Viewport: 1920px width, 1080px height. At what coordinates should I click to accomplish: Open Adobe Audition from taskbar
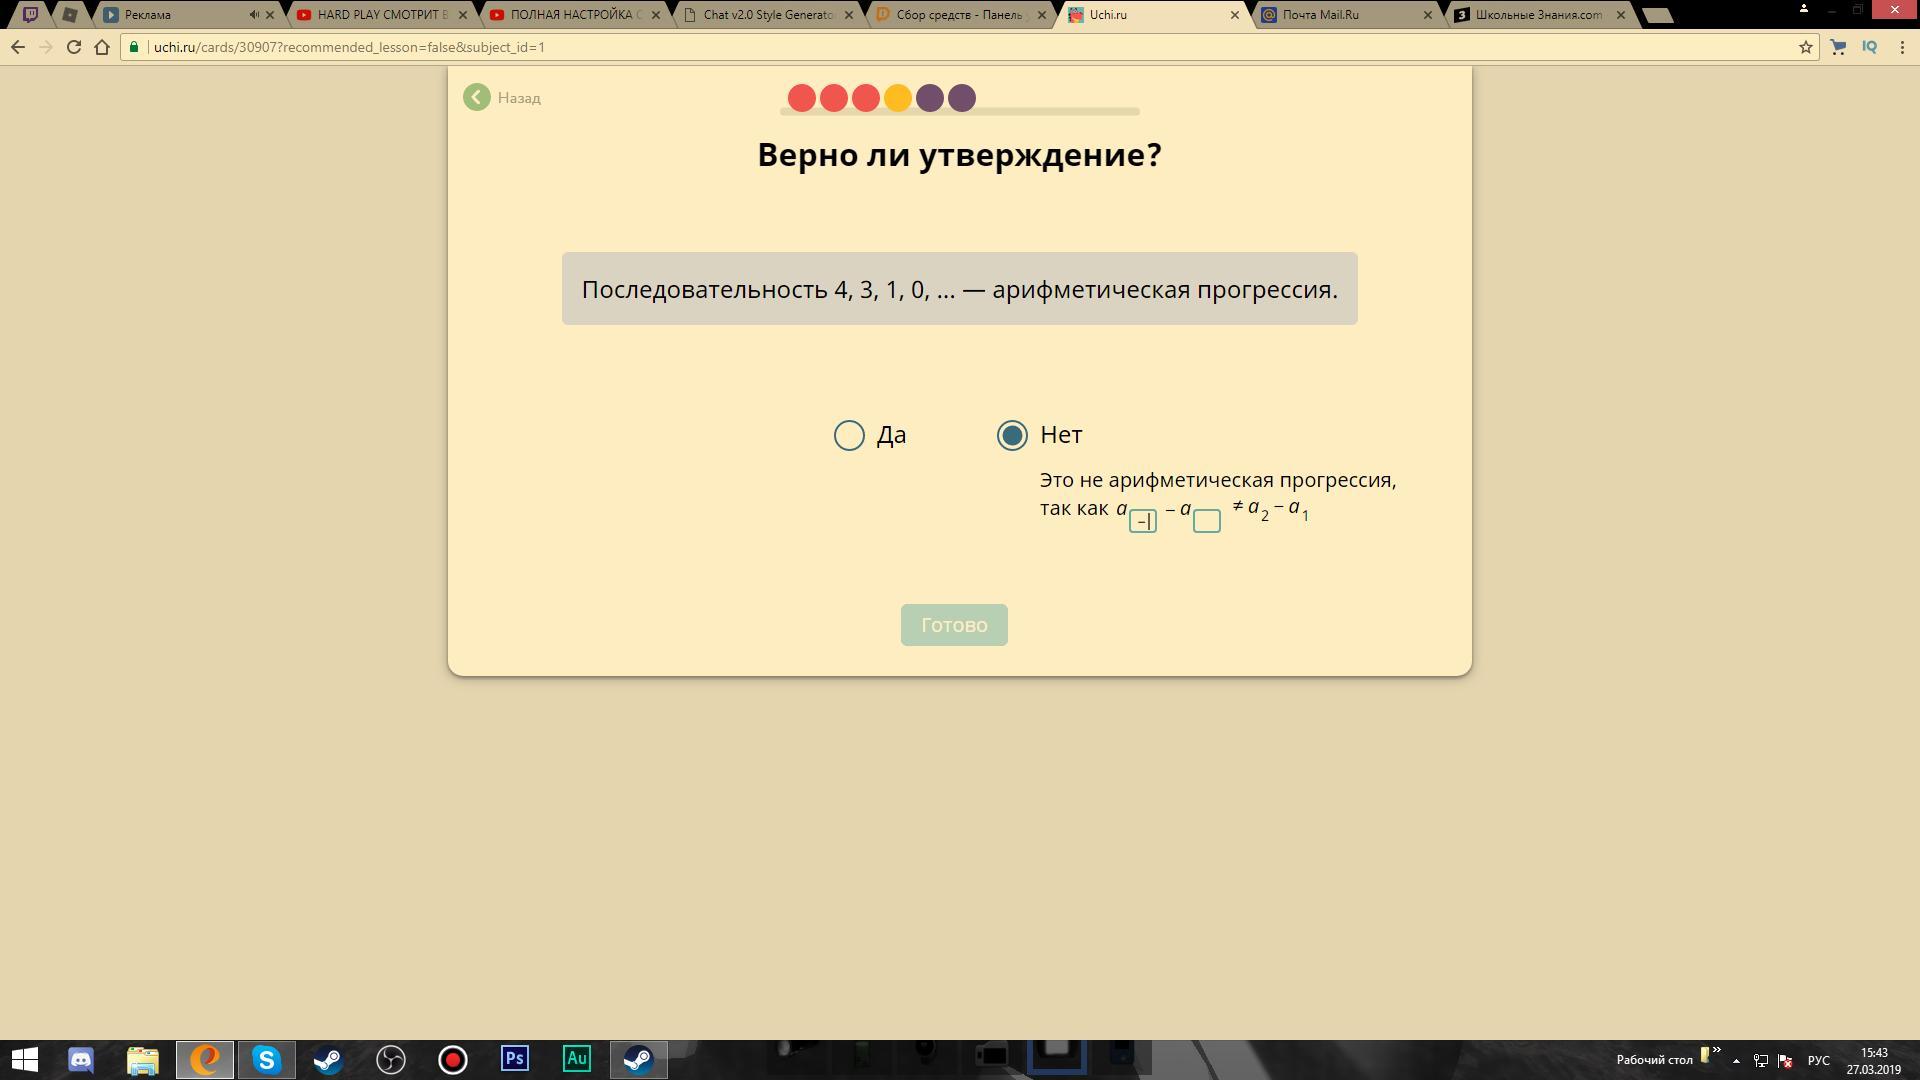pos(577,1059)
